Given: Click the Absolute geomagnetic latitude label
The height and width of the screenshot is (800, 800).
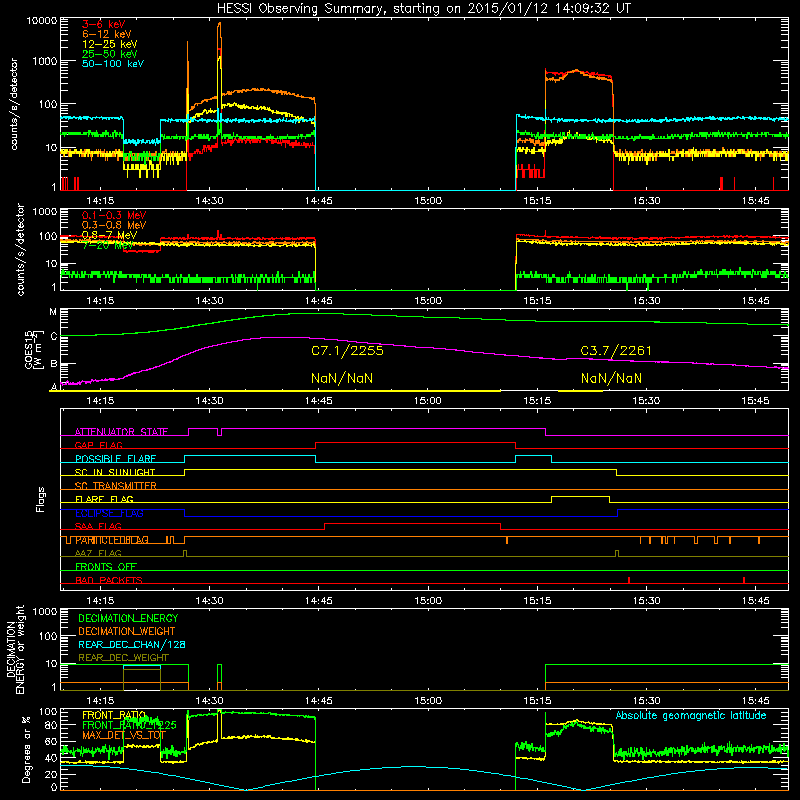Looking at the screenshot, I should tap(691, 715).
